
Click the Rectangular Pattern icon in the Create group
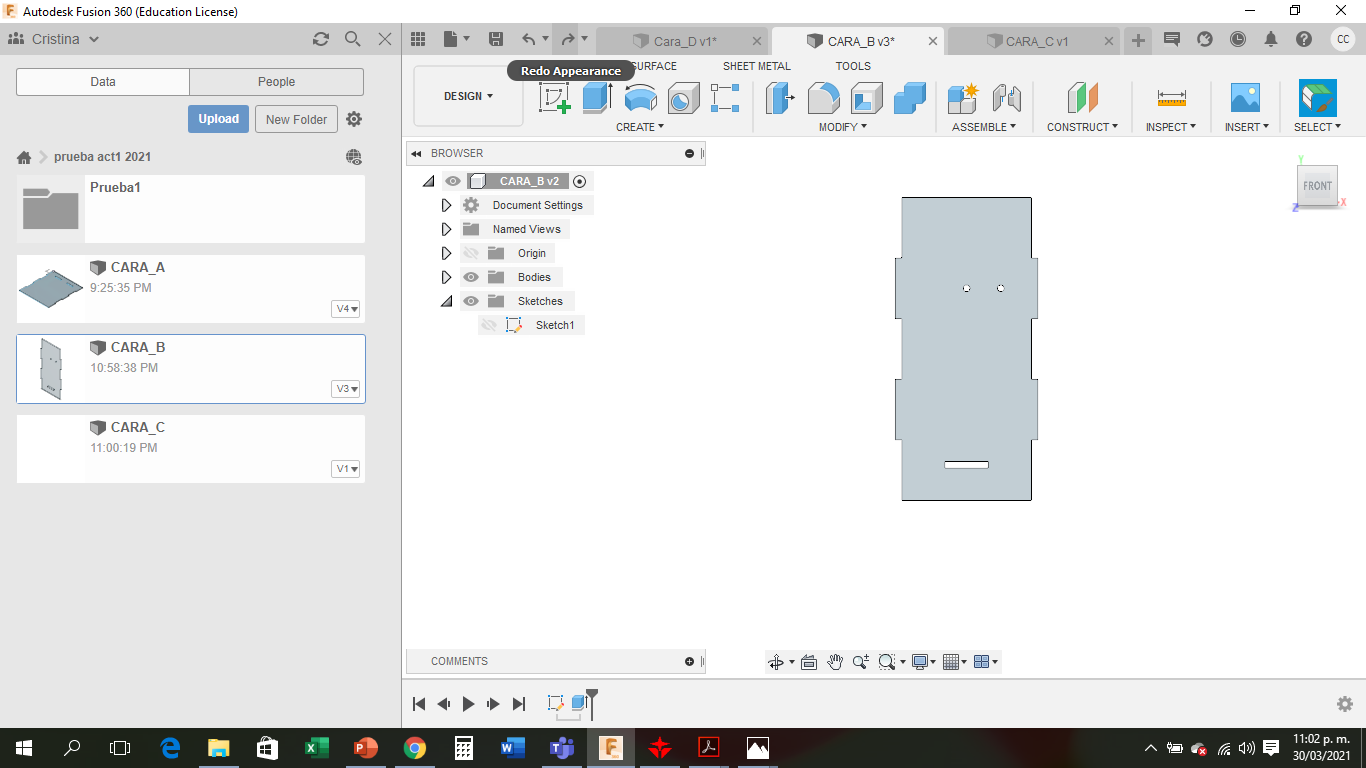pos(725,98)
